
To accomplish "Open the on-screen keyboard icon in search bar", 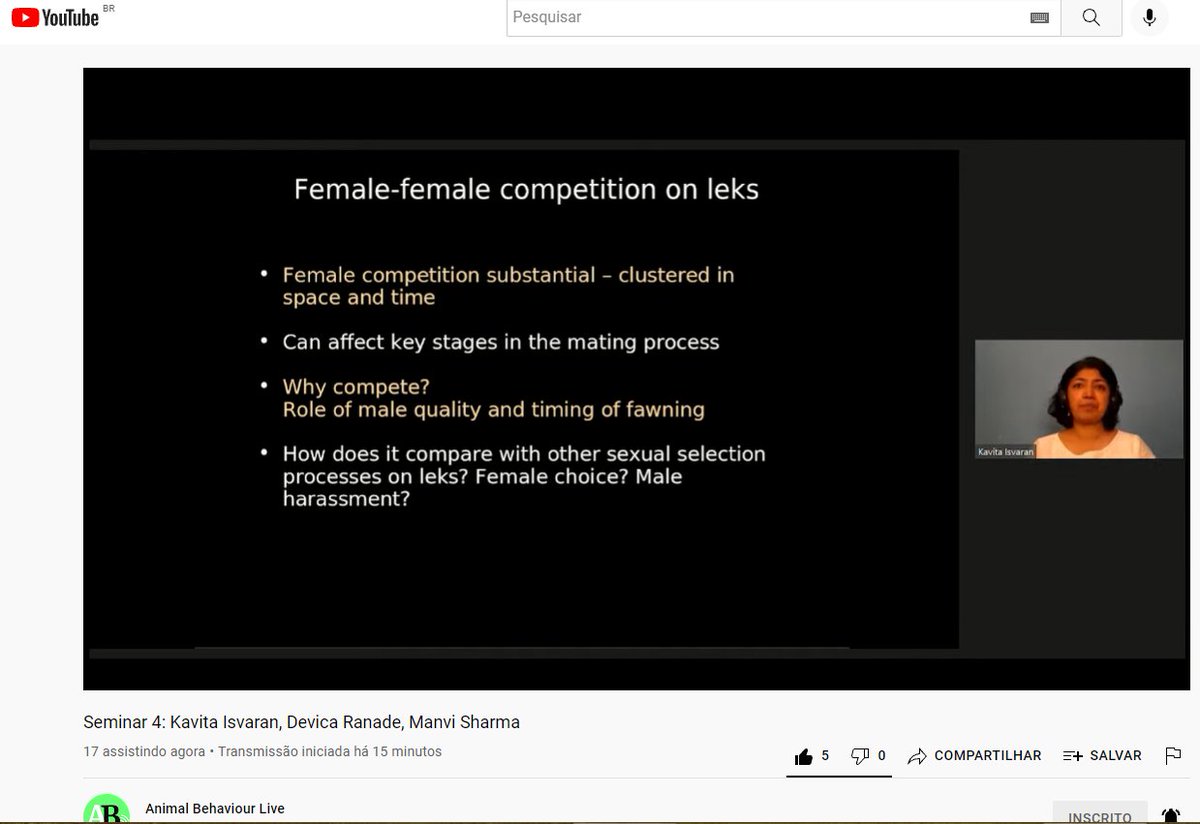I will [x=1039, y=18].
